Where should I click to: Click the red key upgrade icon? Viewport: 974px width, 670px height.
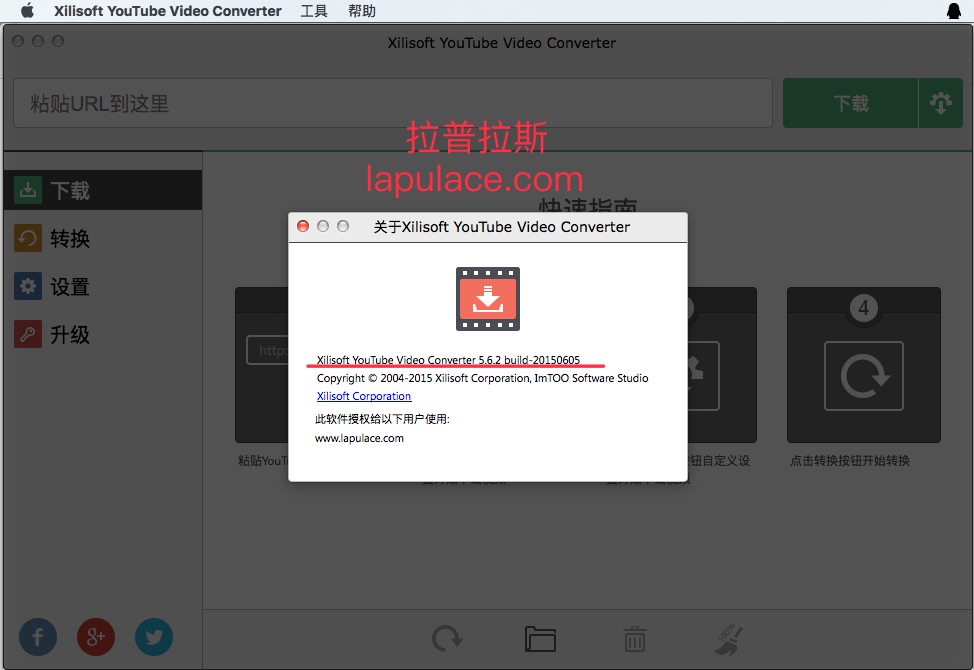pos(28,335)
